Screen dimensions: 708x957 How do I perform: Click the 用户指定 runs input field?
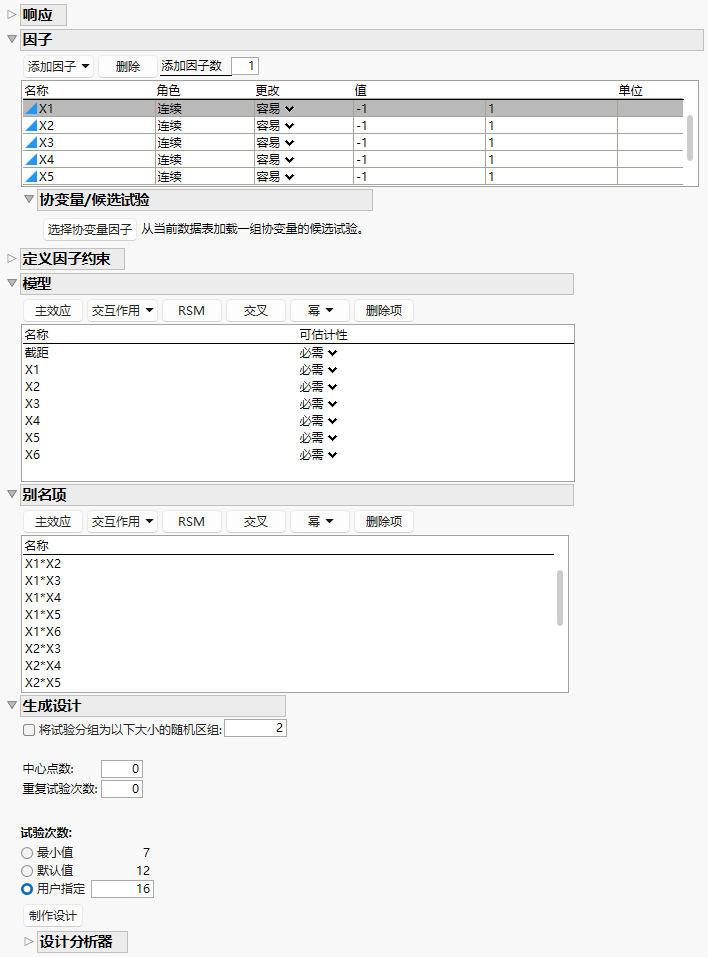(123, 889)
